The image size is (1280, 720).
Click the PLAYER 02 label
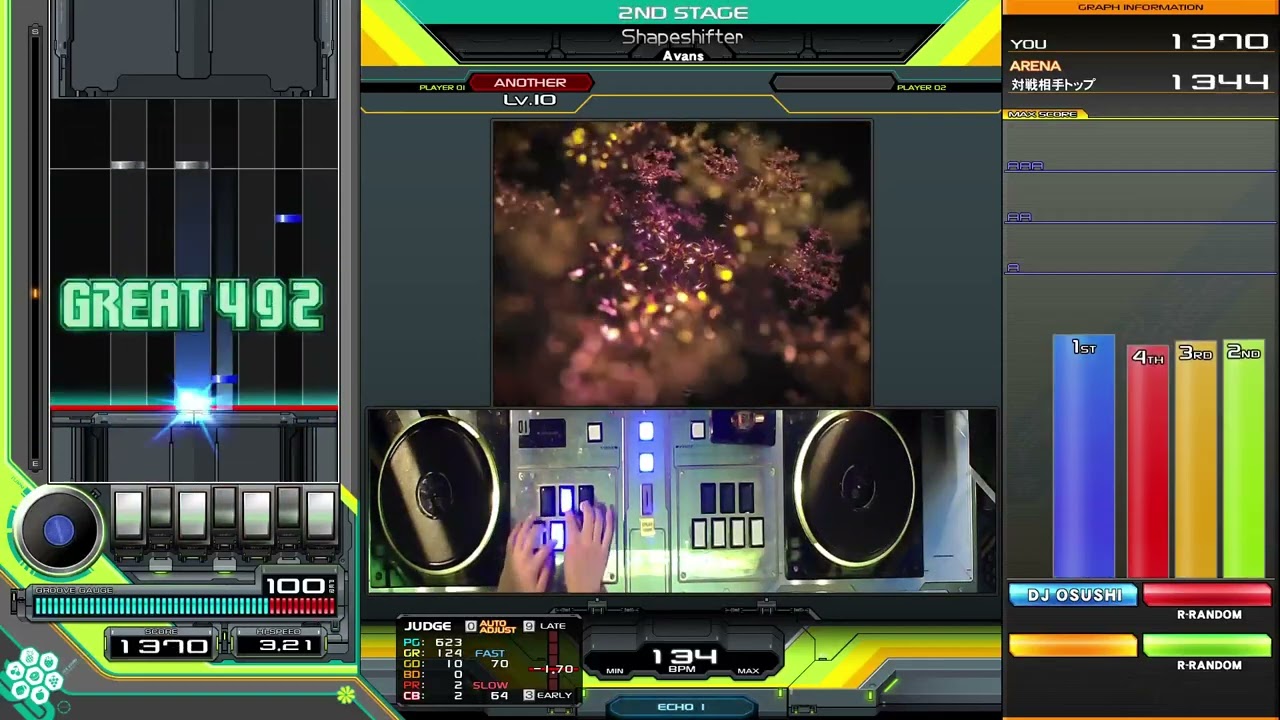921,88
